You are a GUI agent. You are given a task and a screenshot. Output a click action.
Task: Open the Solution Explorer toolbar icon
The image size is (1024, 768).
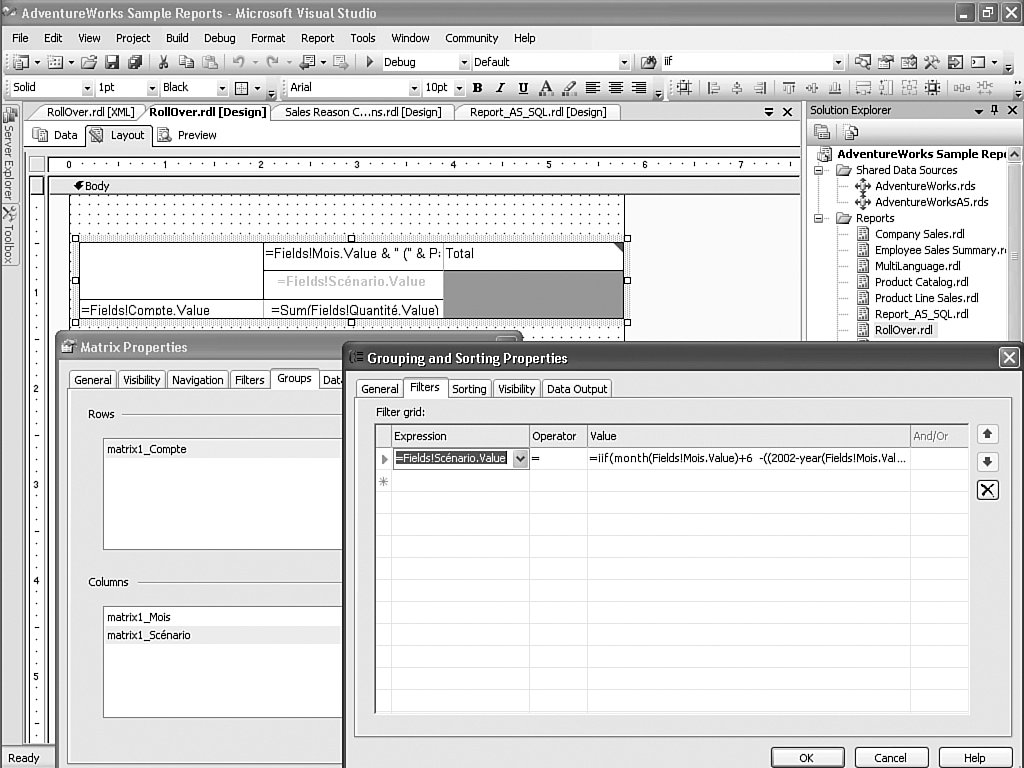(863, 62)
